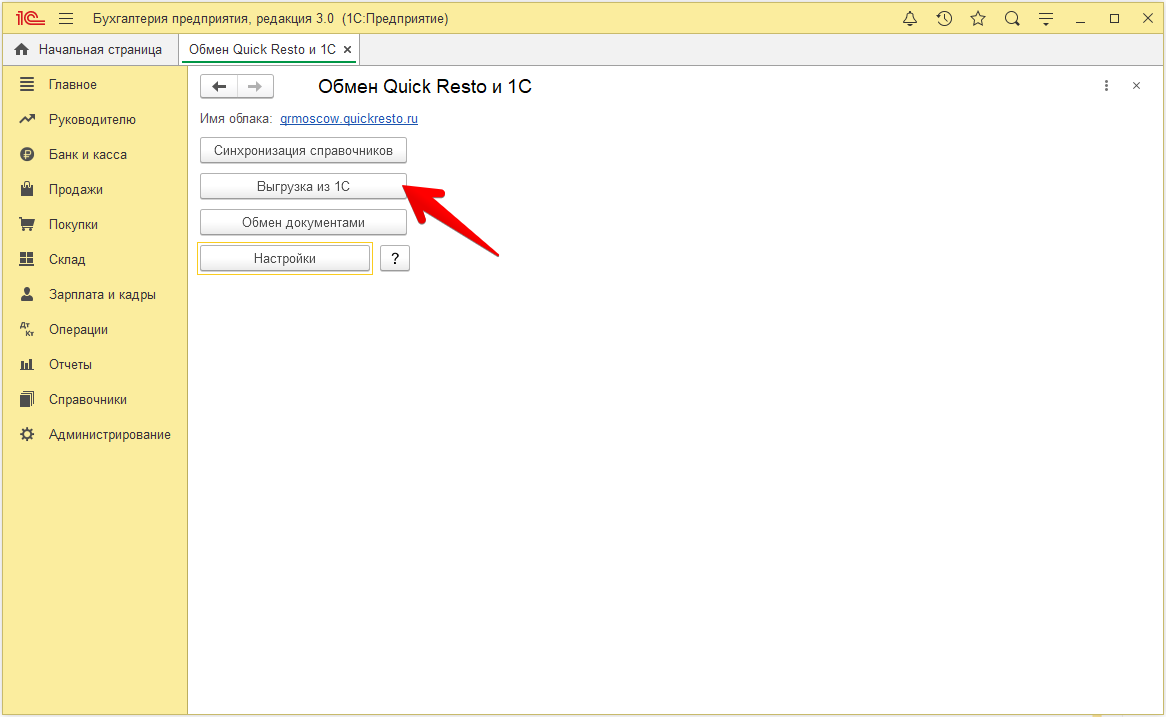Click the back arrow navigation button
Viewport: 1166px width, 717px height.
click(x=219, y=86)
